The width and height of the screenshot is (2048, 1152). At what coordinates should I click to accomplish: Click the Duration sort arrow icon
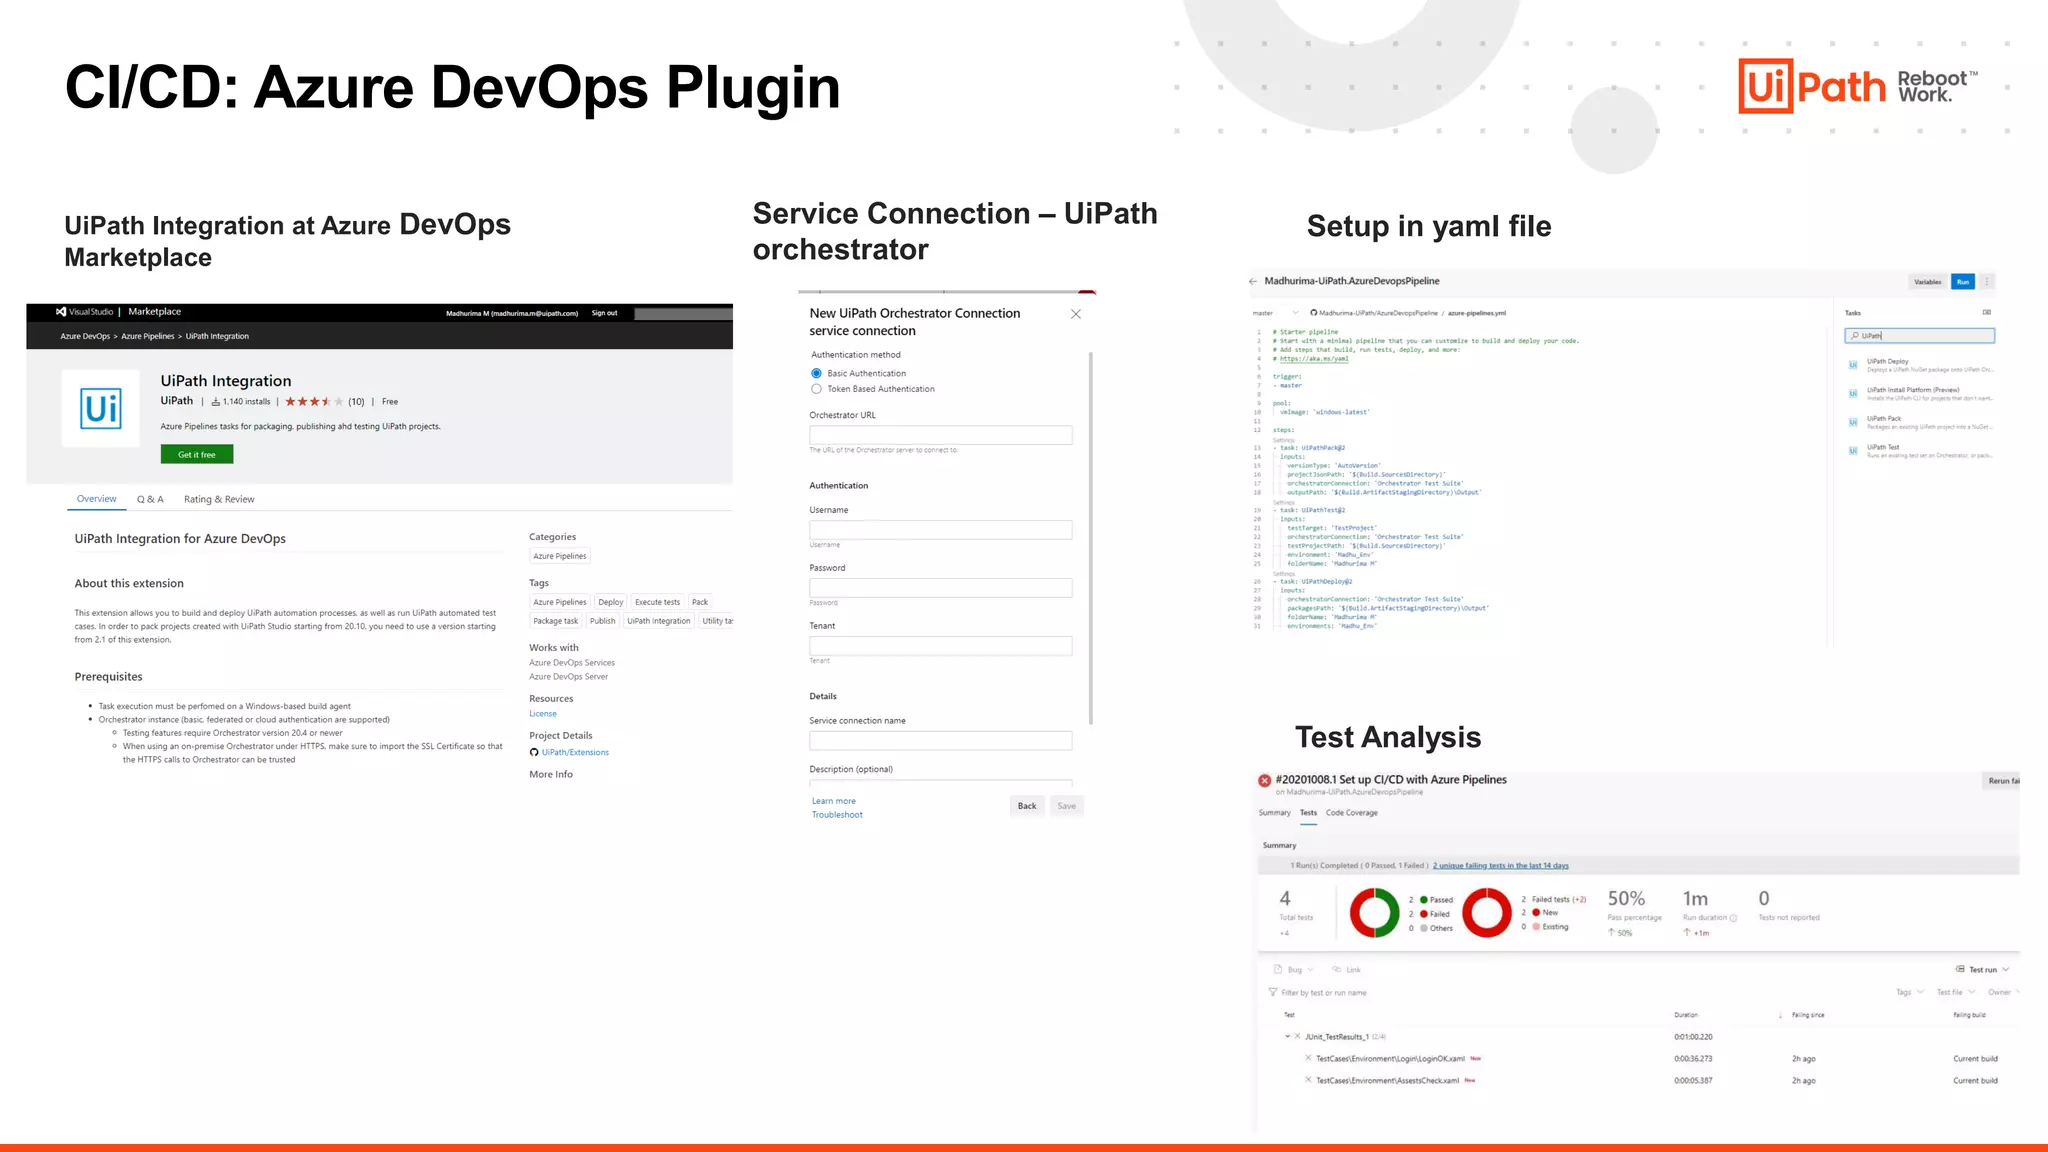[x=1780, y=1015]
